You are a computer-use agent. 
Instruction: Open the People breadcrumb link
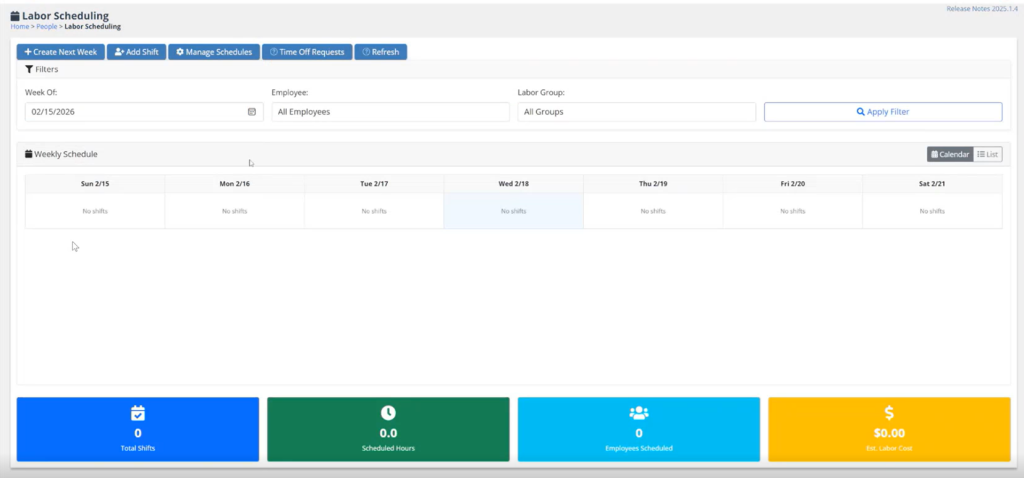pos(47,27)
